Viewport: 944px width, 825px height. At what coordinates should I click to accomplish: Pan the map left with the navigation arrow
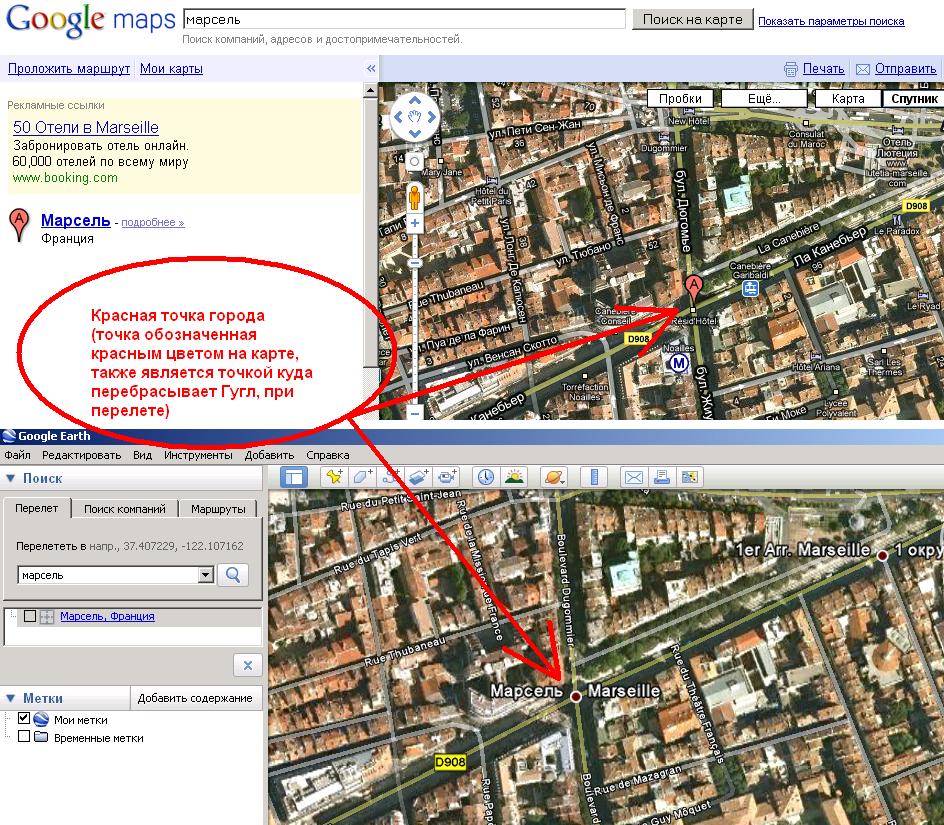pos(399,117)
